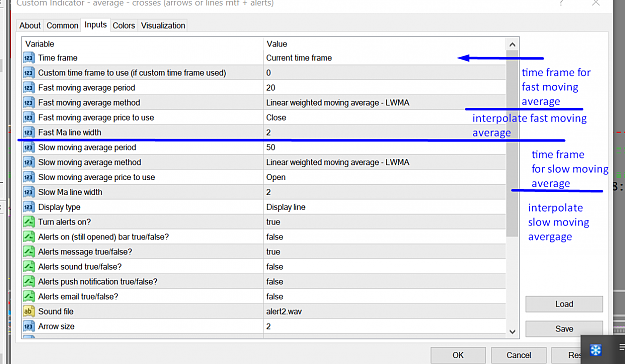Screen dimensions: 625x364
Task: Click the green icon beside Alerts push notification
Action: [x=29, y=281]
